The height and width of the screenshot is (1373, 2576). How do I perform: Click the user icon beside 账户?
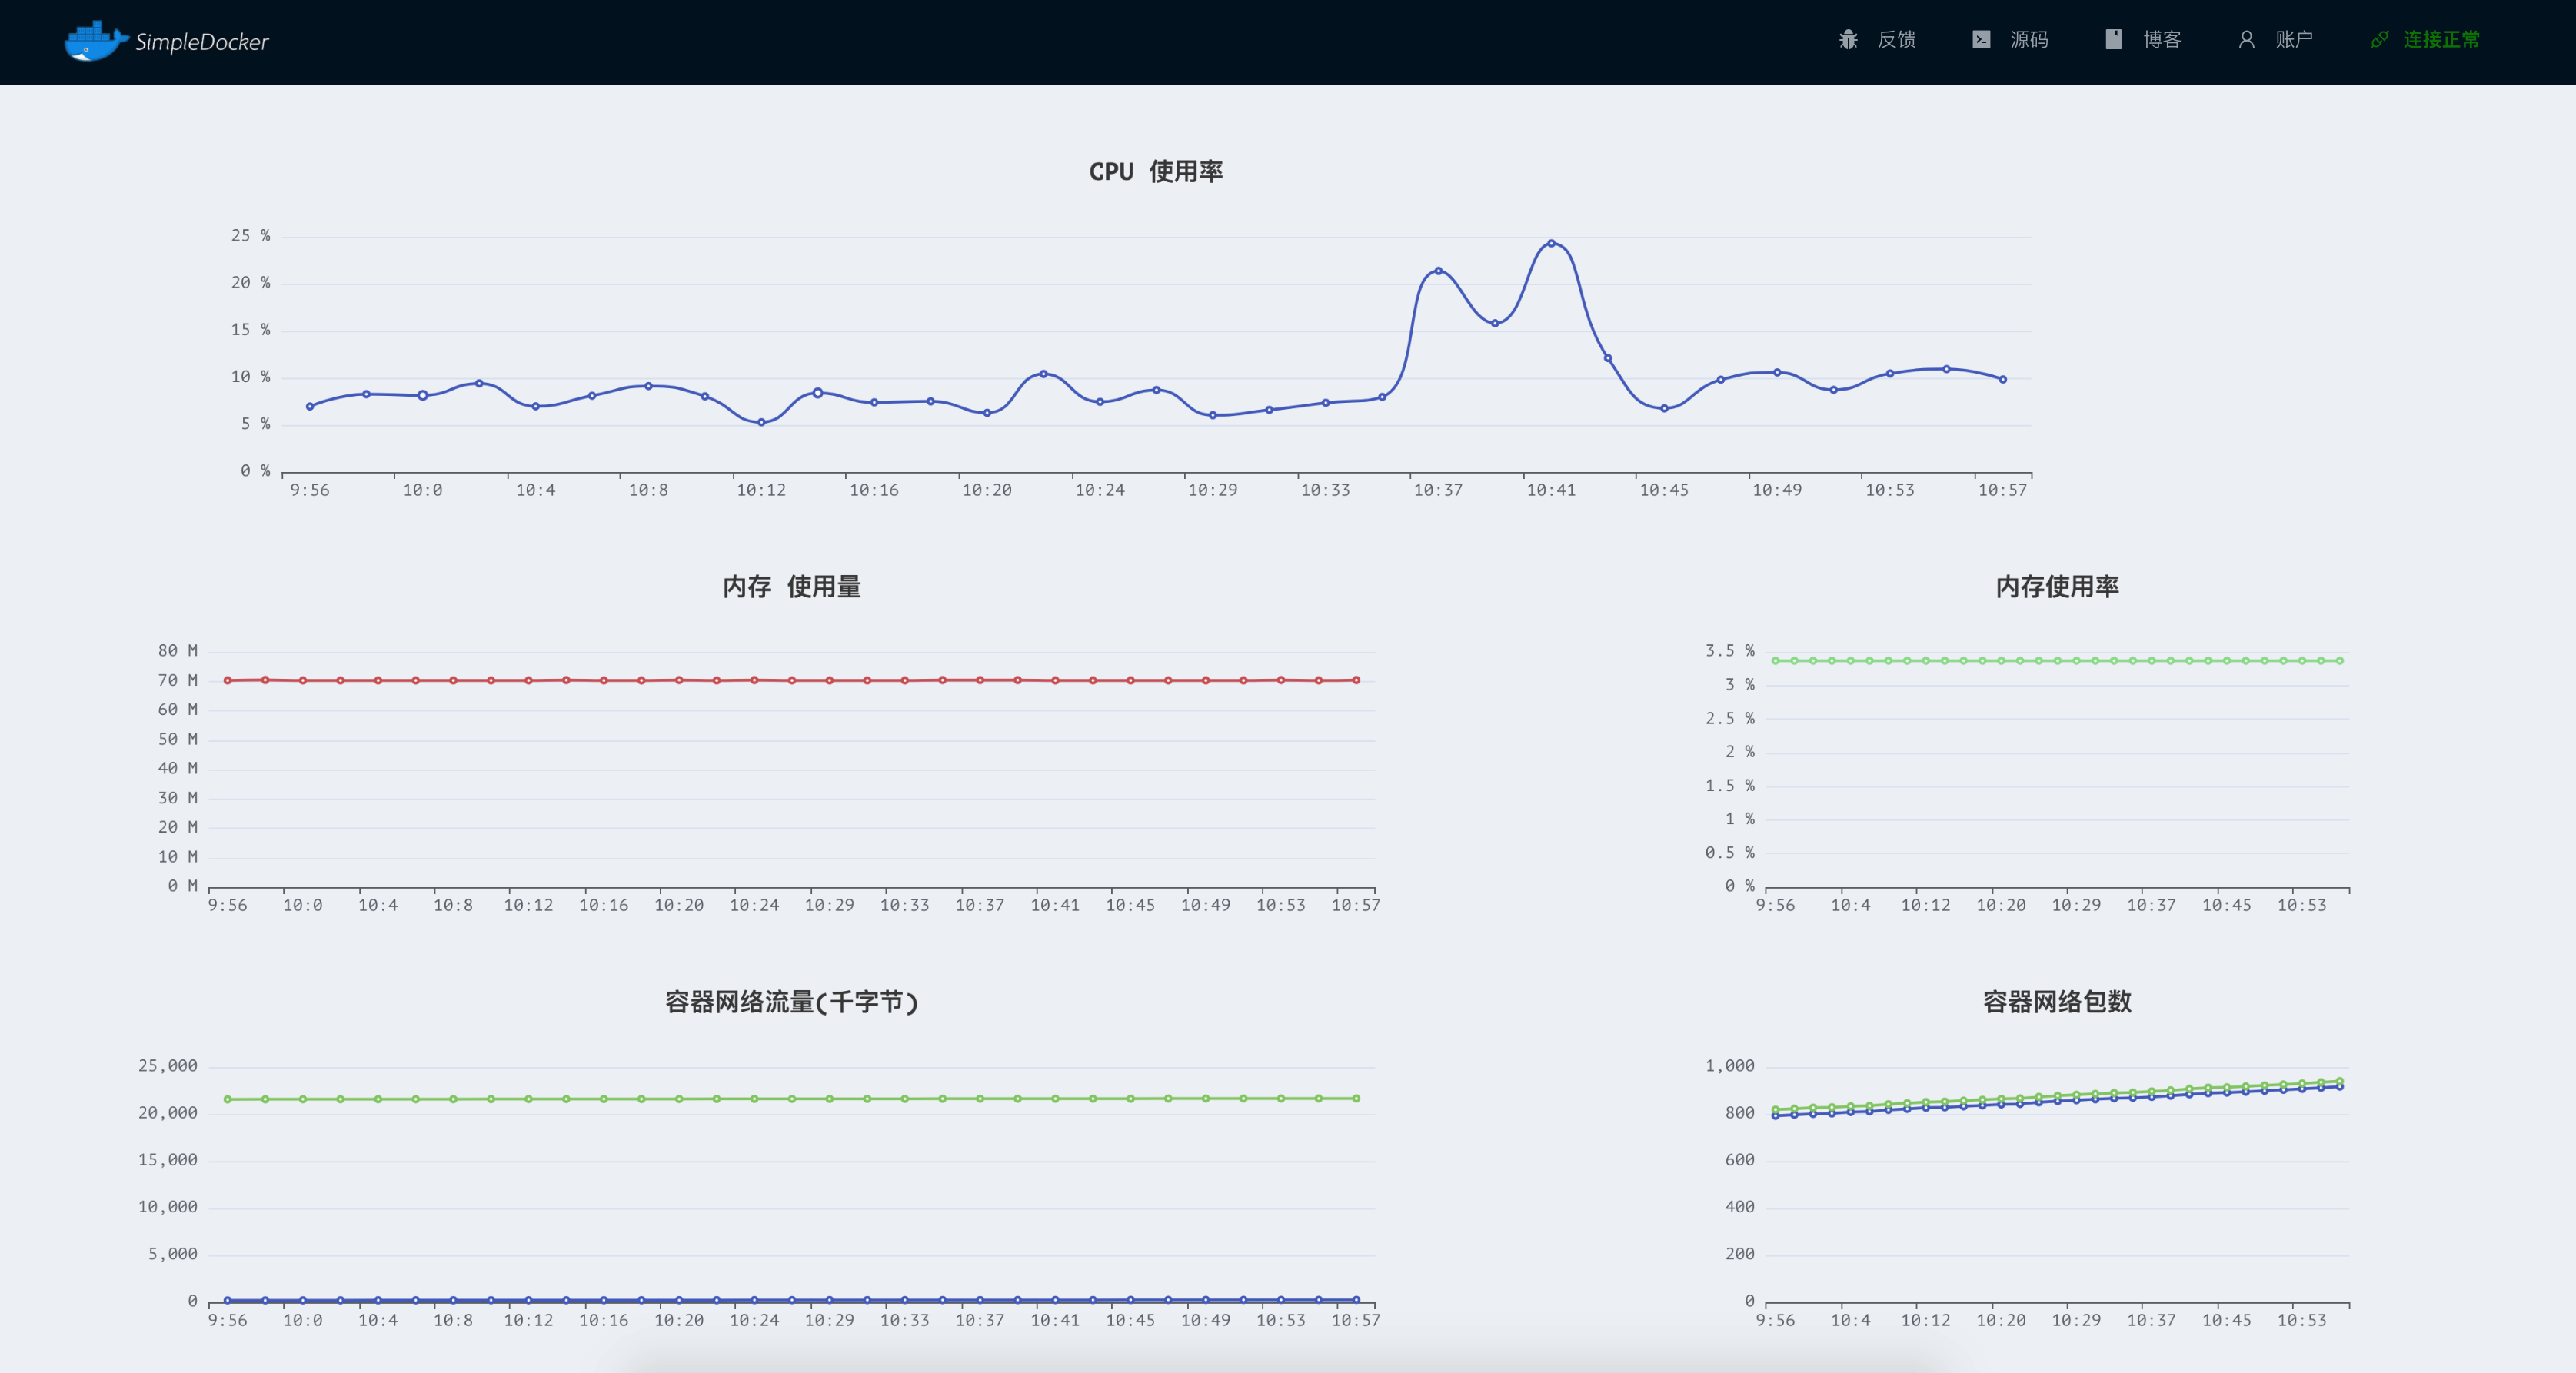2246,40
